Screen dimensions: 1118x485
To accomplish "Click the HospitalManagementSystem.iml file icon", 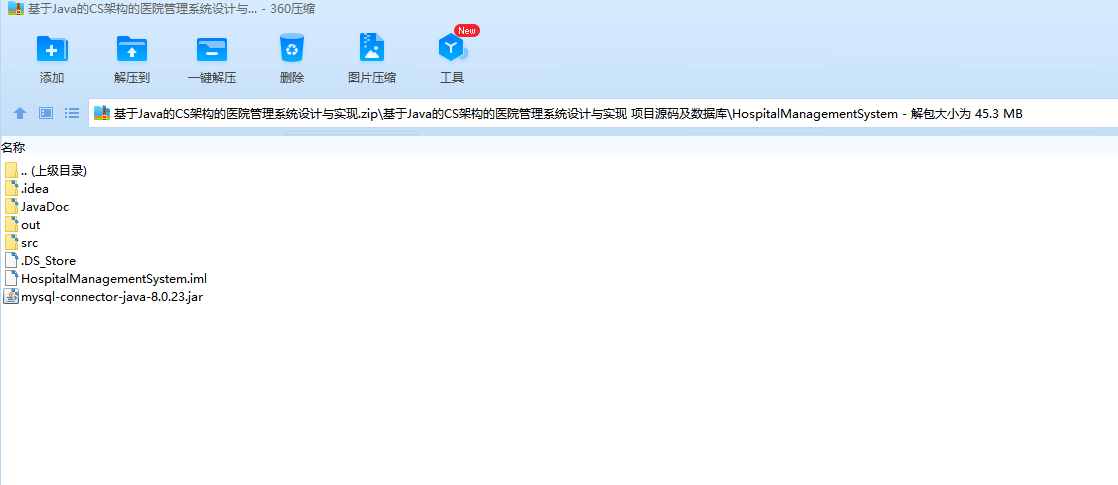I will click(11, 277).
